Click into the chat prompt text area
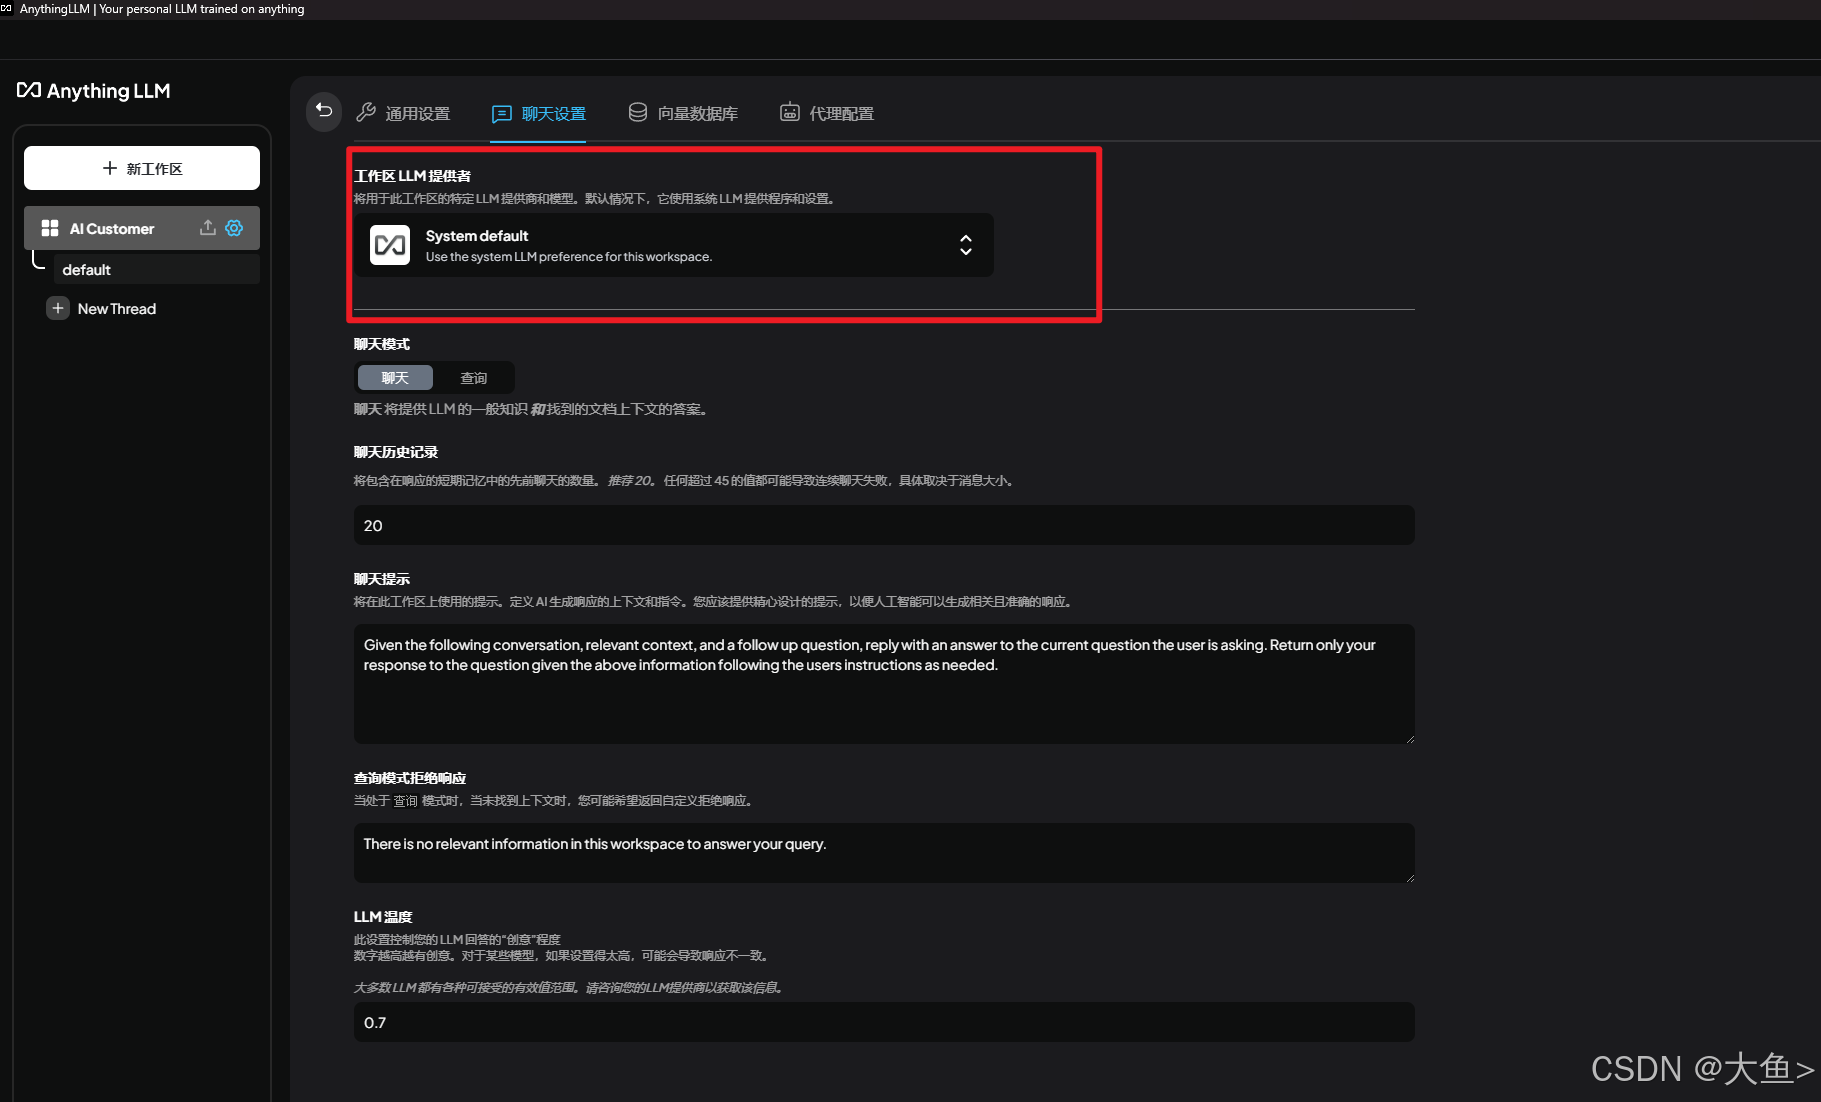This screenshot has width=1821, height=1102. click(x=884, y=684)
